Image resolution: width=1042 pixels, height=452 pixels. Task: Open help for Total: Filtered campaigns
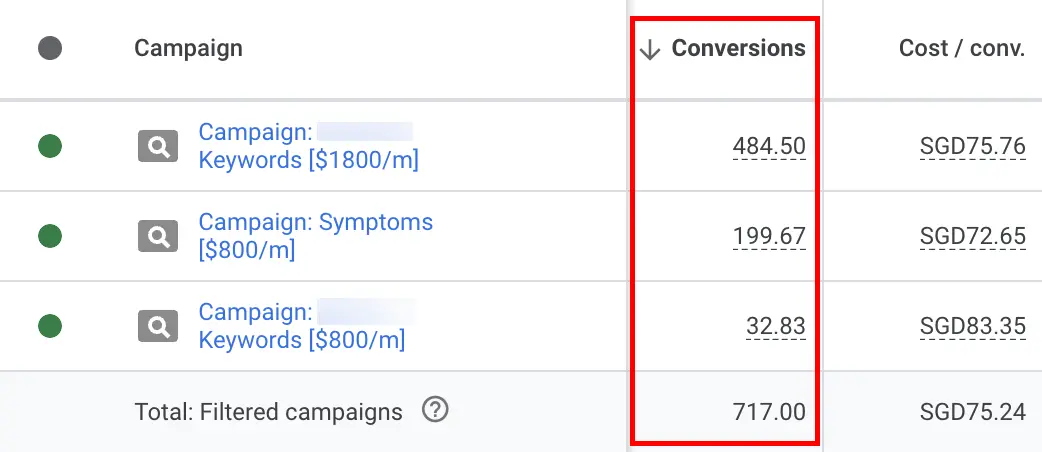click(x=434, y=410)
